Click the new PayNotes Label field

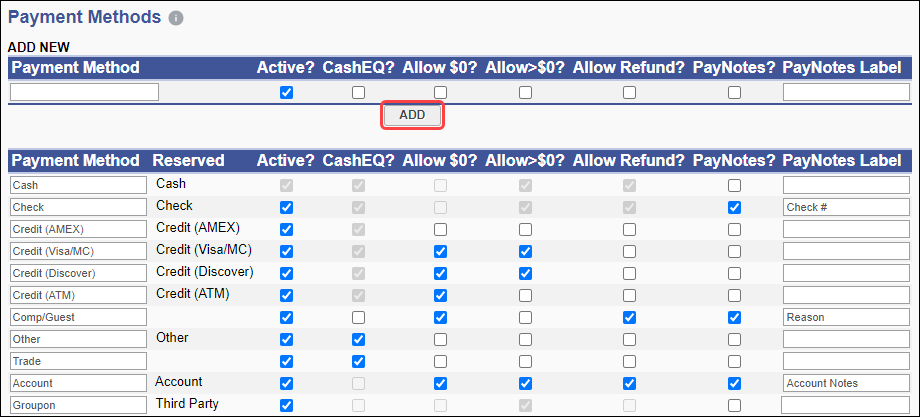(846, 92)
